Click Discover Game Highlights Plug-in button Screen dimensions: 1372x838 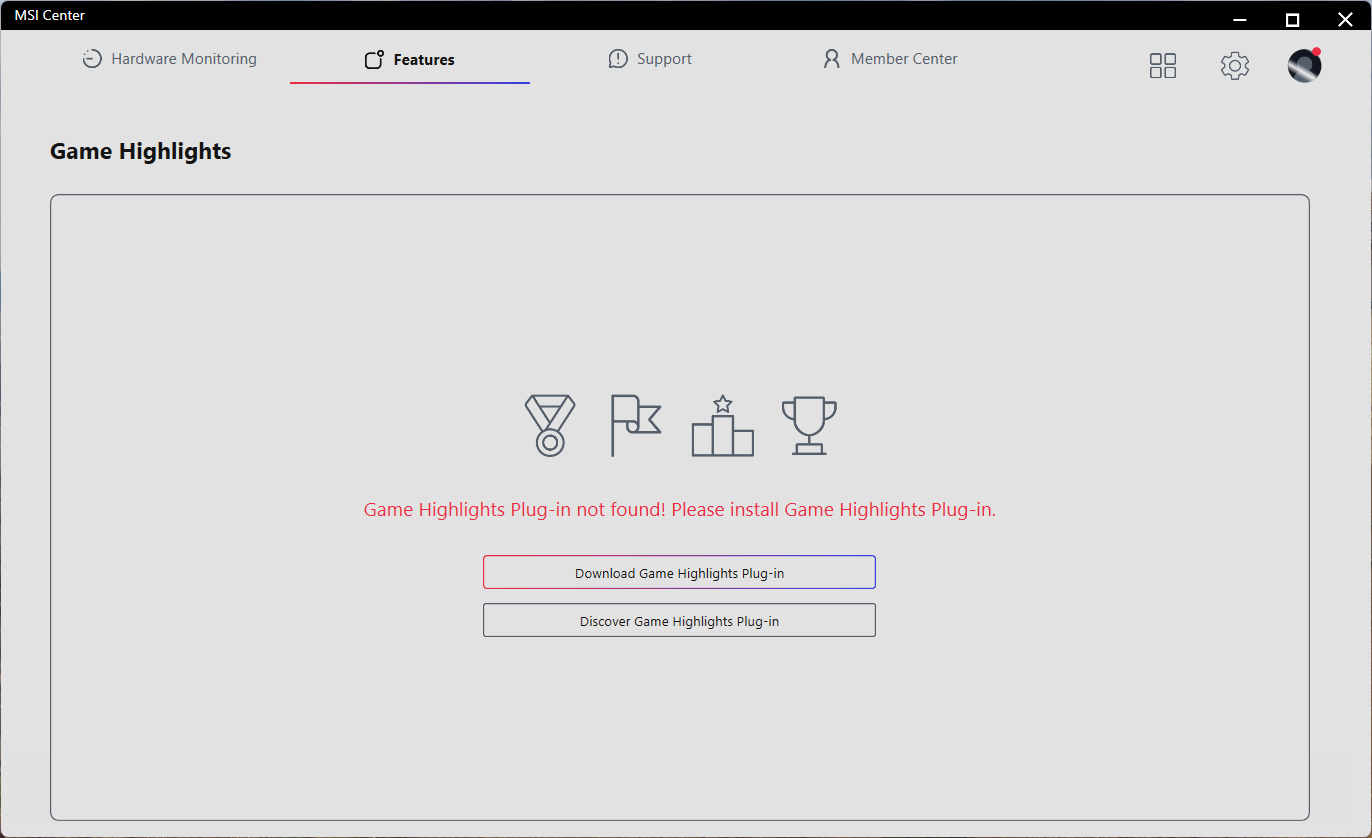pos(679,620)
